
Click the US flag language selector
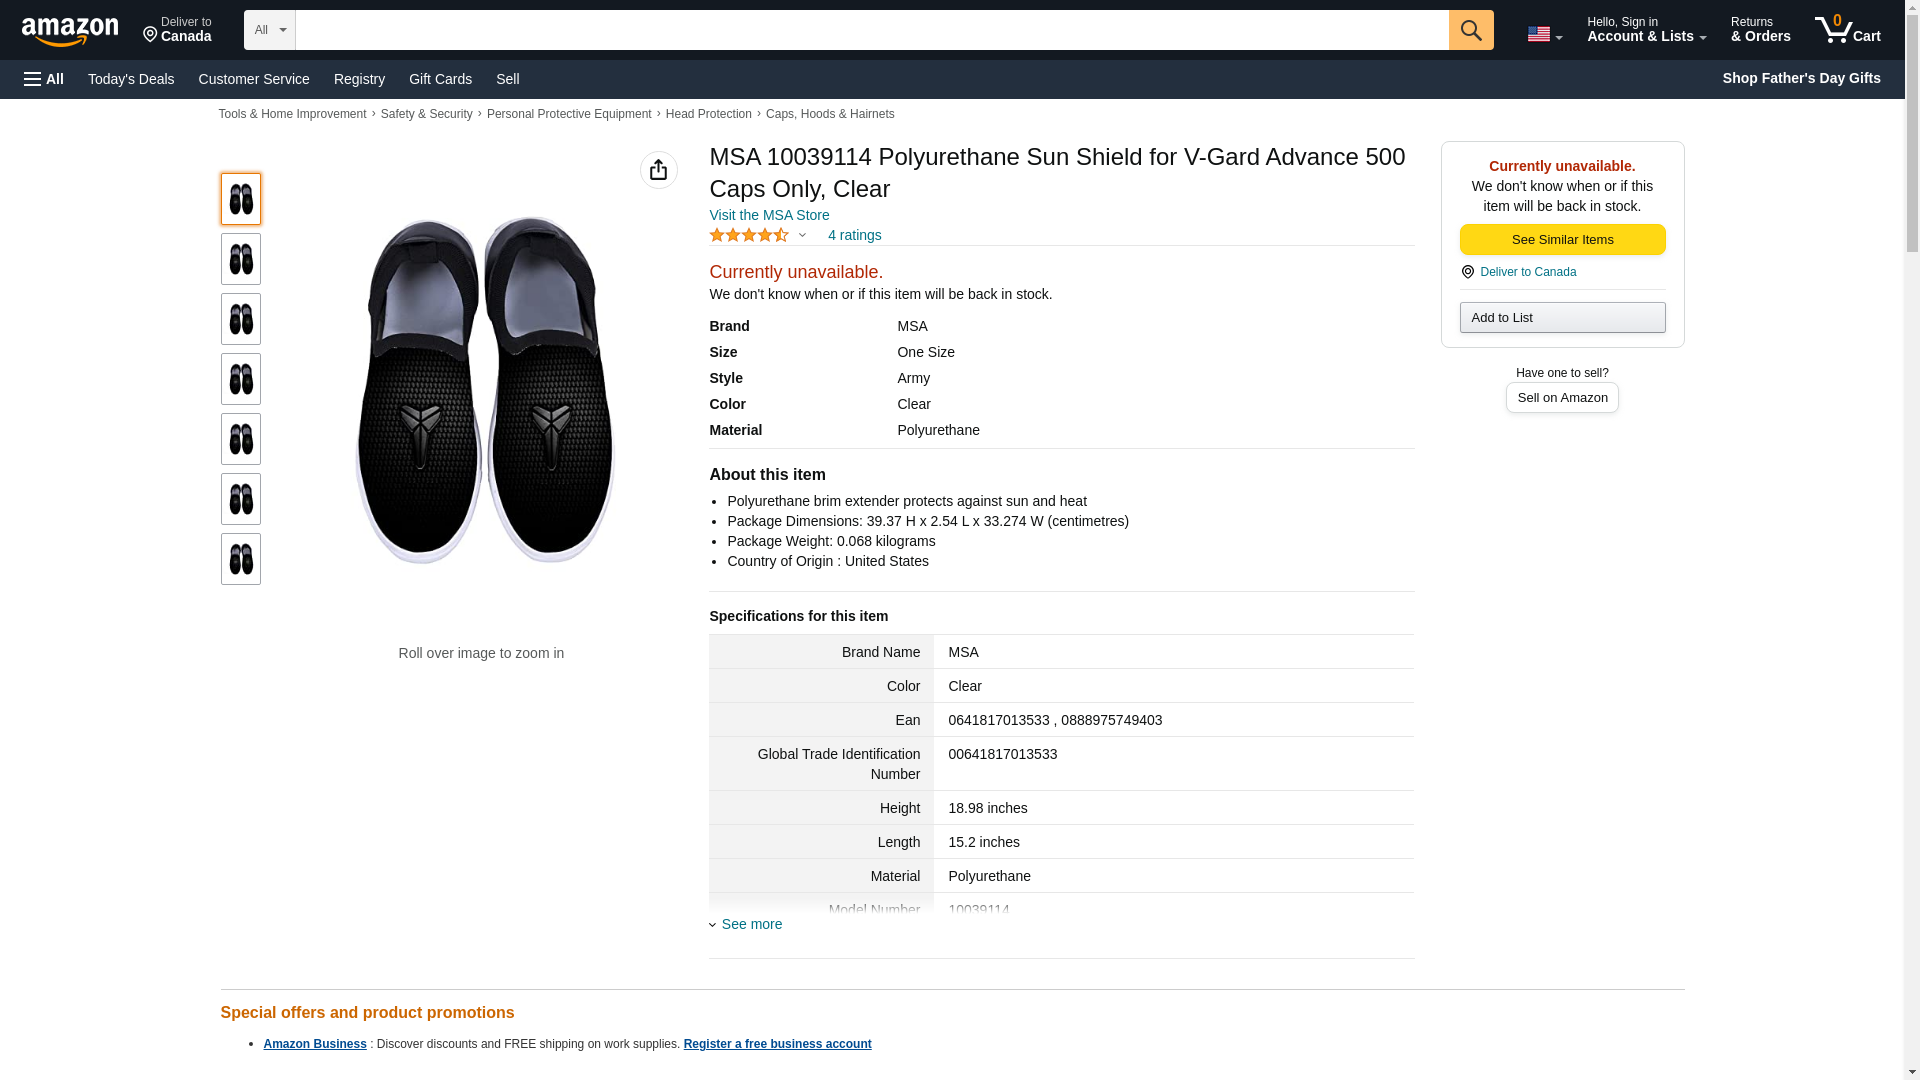[x=1543, y=34]
